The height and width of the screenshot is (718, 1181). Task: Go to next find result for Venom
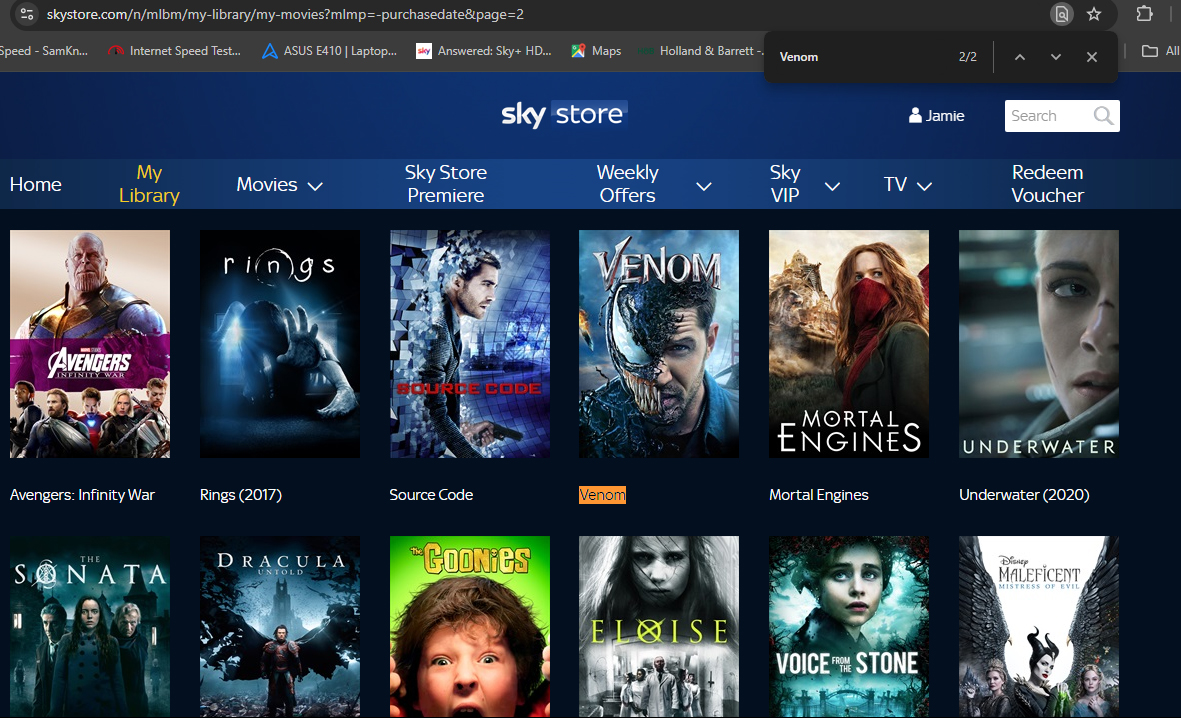click(1056, 57)
